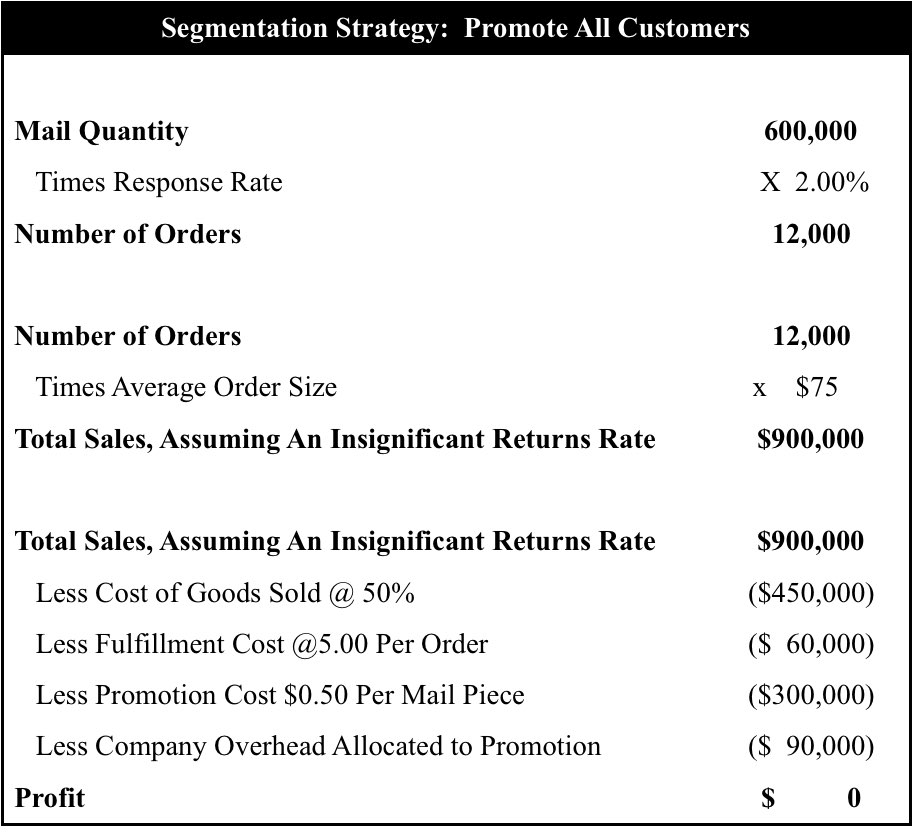Select the Profit label
This screenshot has width=912, height=832.
(49, 798)
